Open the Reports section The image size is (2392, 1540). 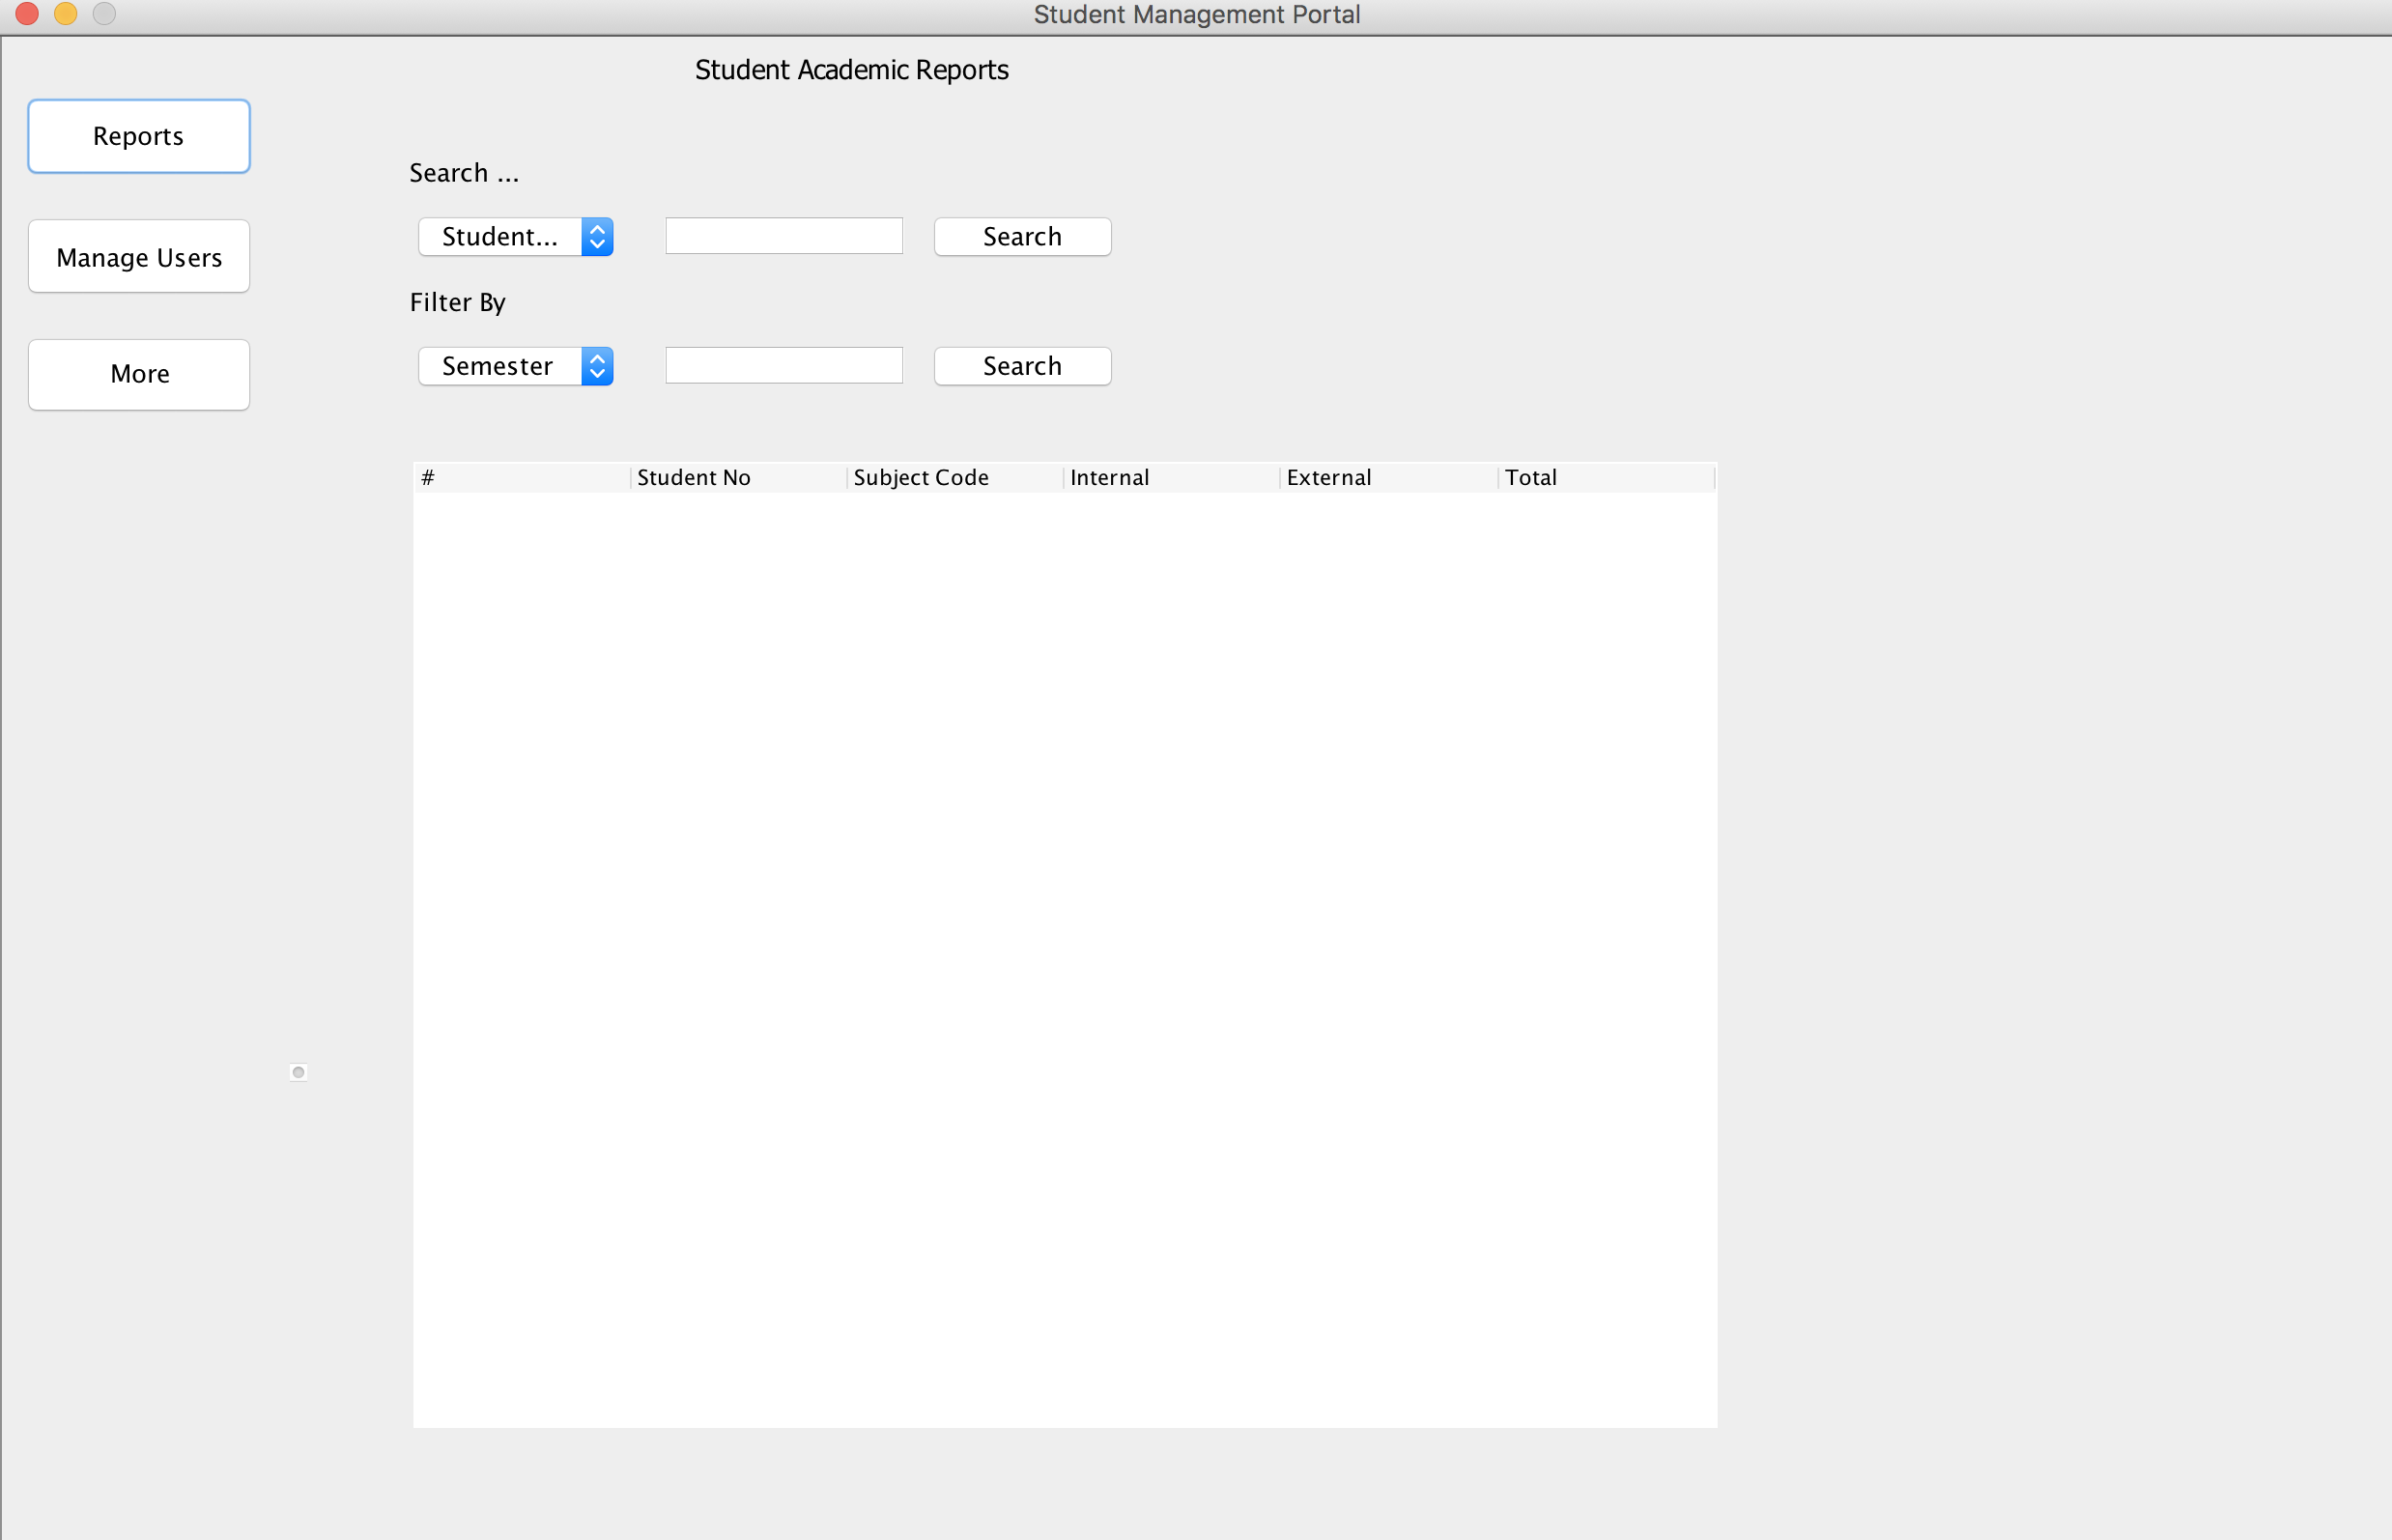click(x=139, y=136)
